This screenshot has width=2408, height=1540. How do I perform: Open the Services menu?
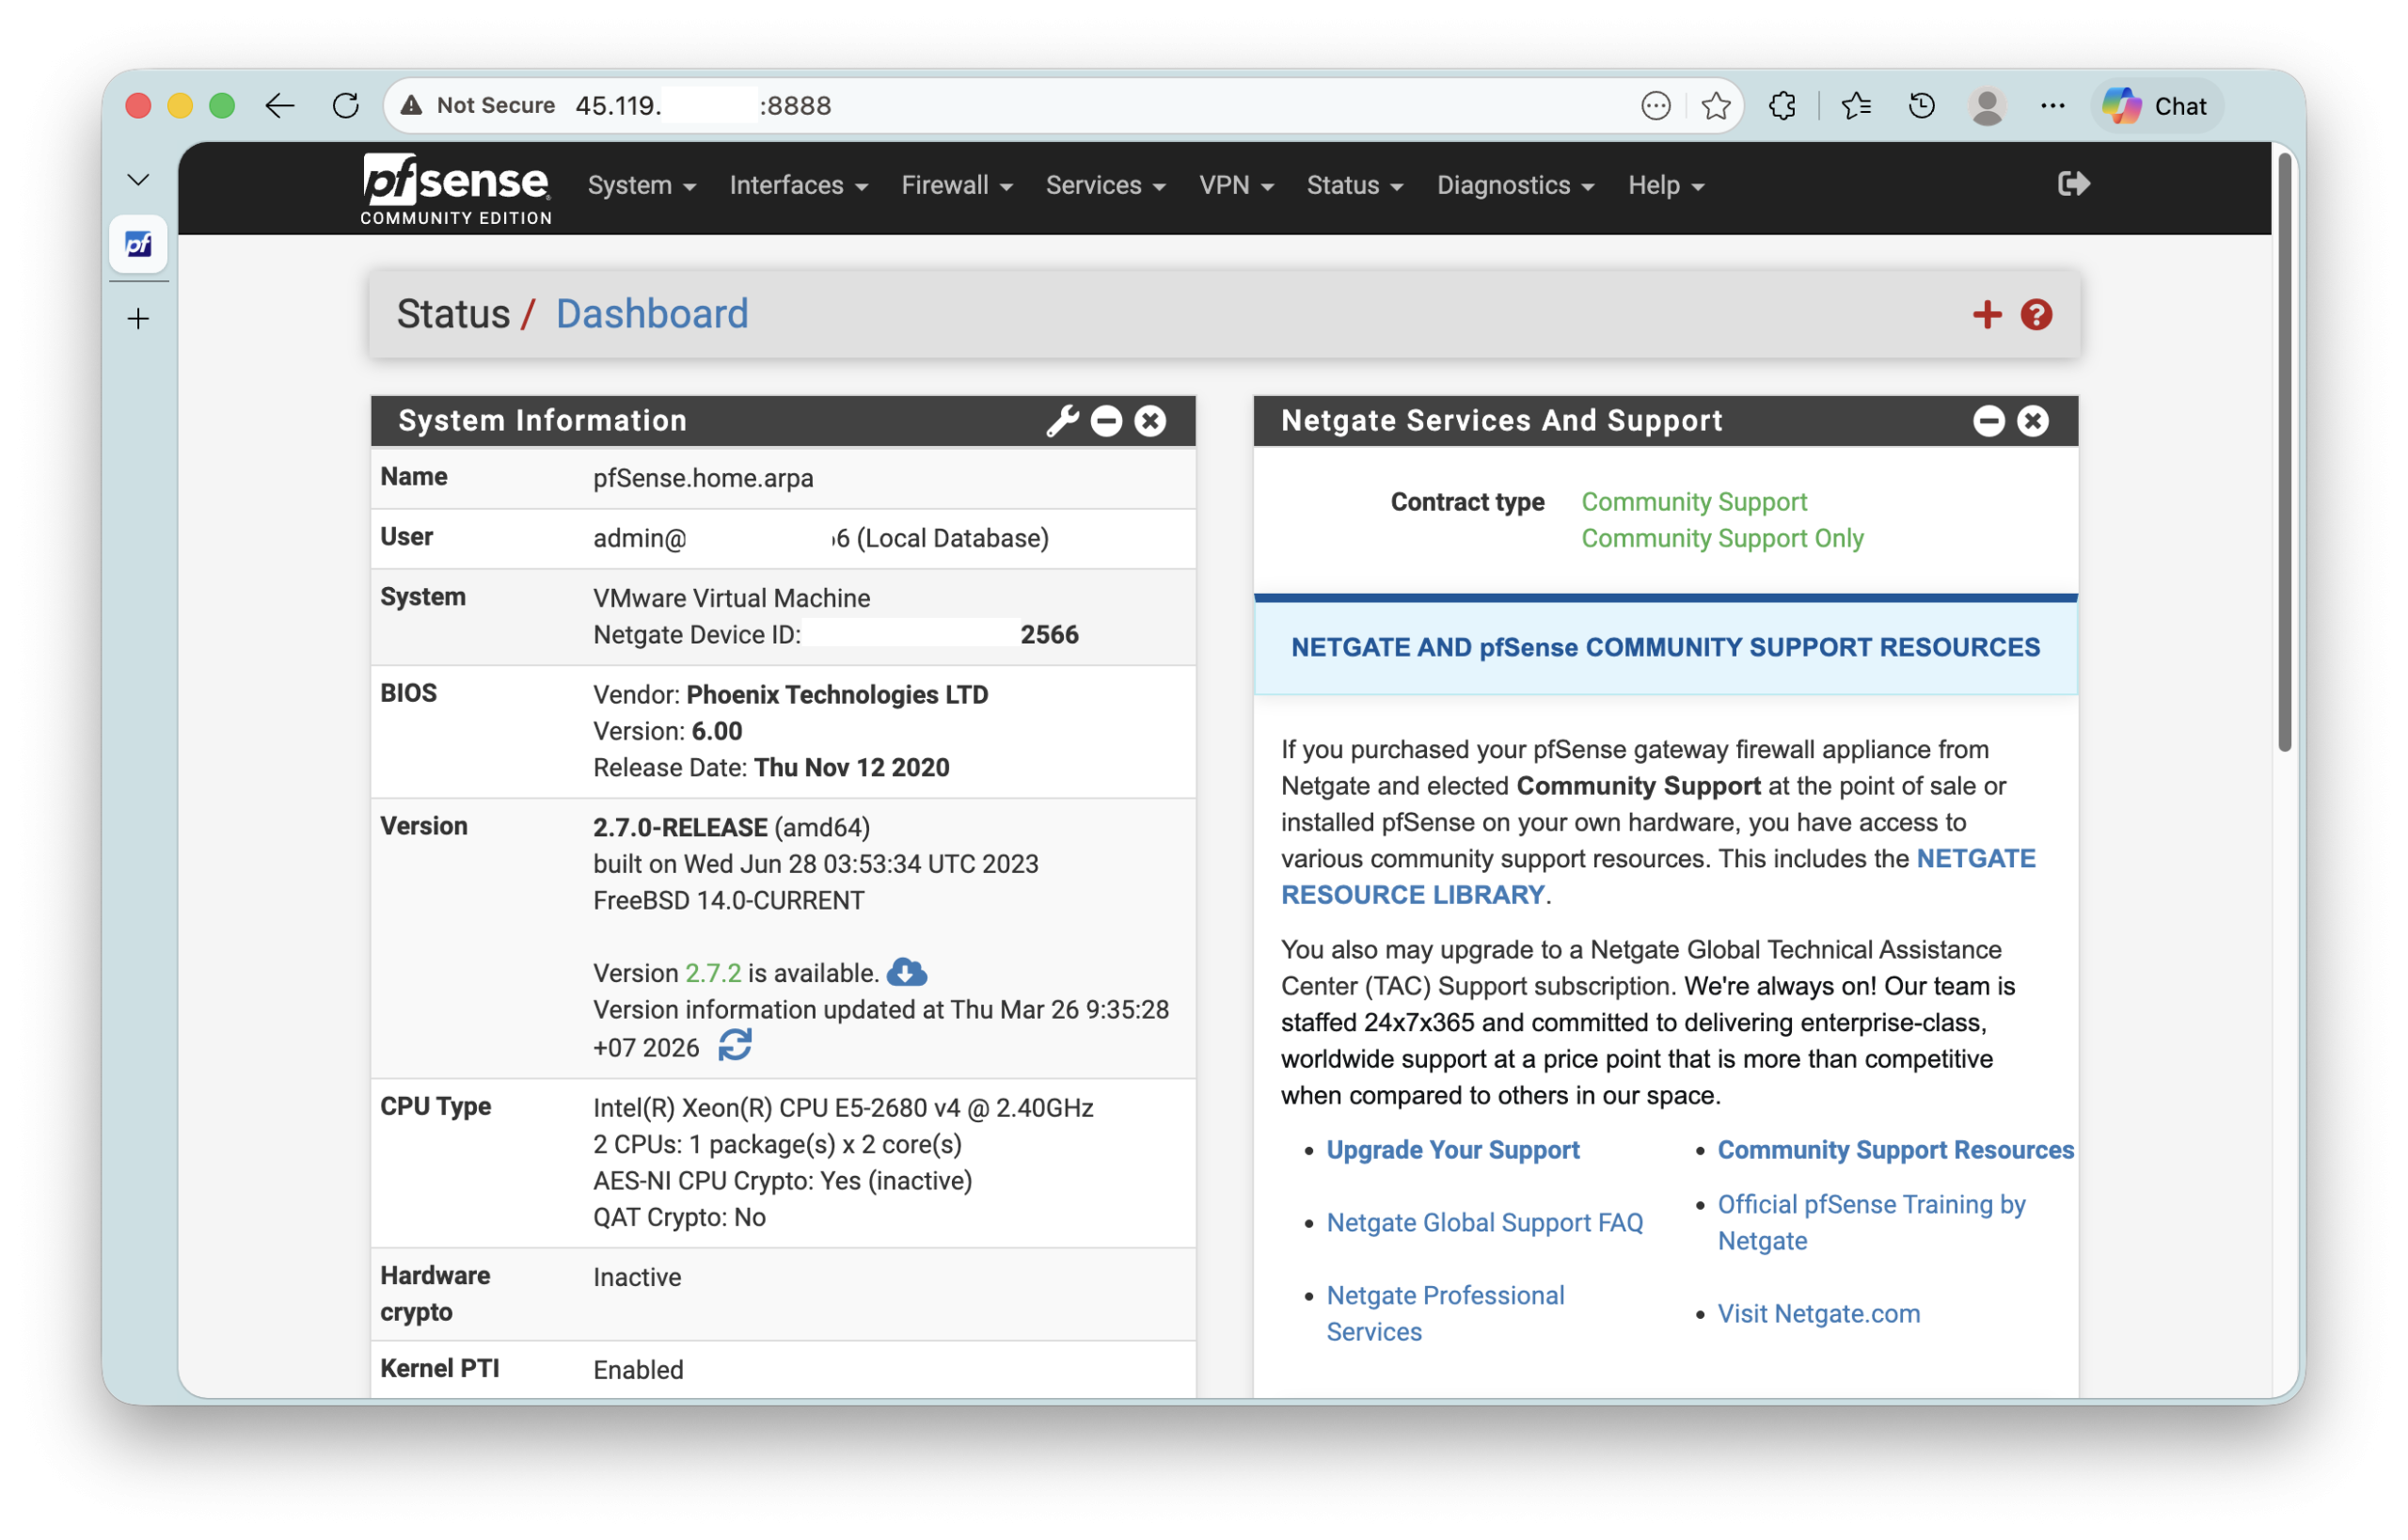click(1105, 186)
